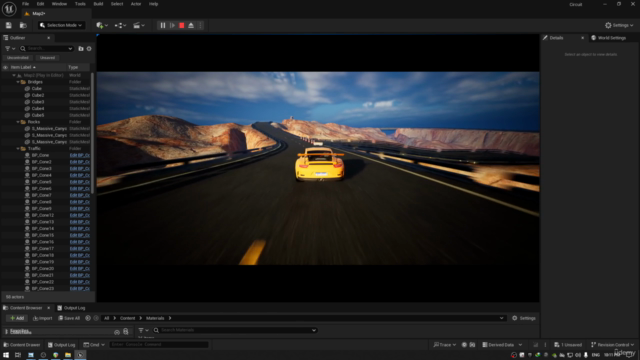
Task: Collapse the Rocks folder
Action: 18,122
